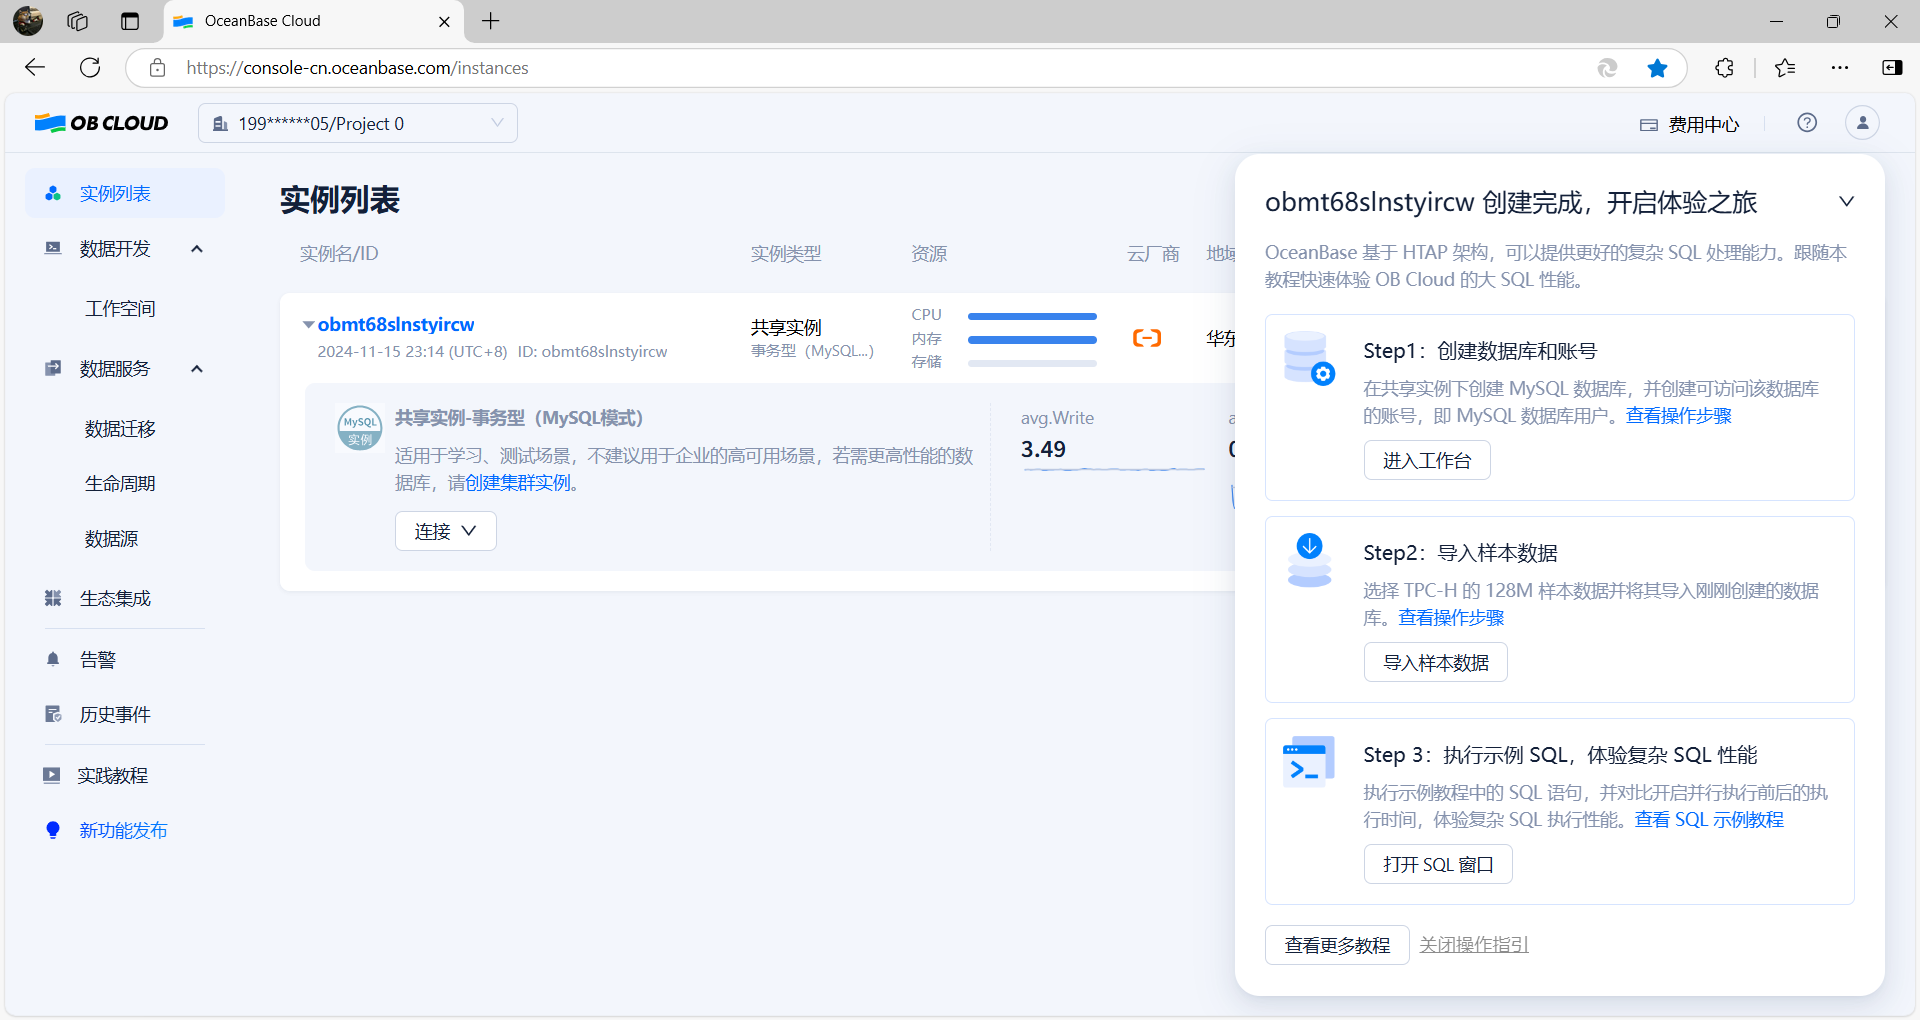Open 查看 SQL 示例教程 link
The image size is (1920, 1020).
(1709, 820)
